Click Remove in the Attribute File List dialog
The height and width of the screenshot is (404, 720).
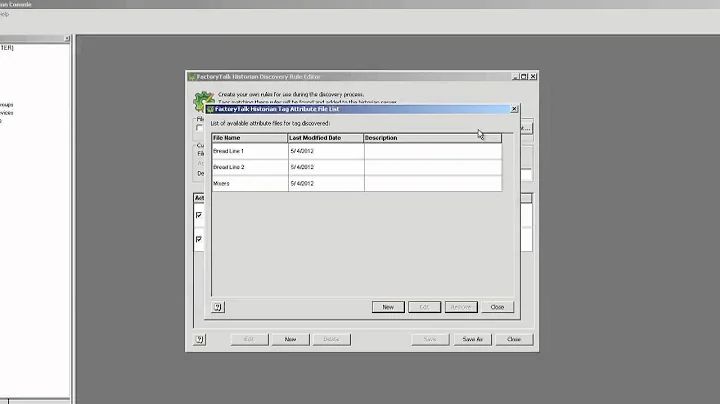(x=461, y=307)
